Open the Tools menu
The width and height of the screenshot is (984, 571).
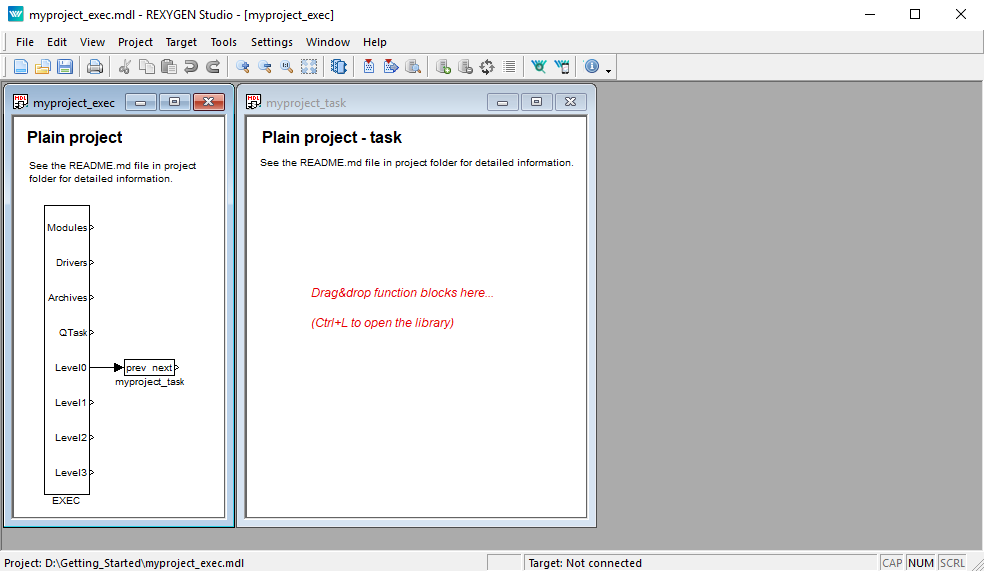[x=223, y=42]
